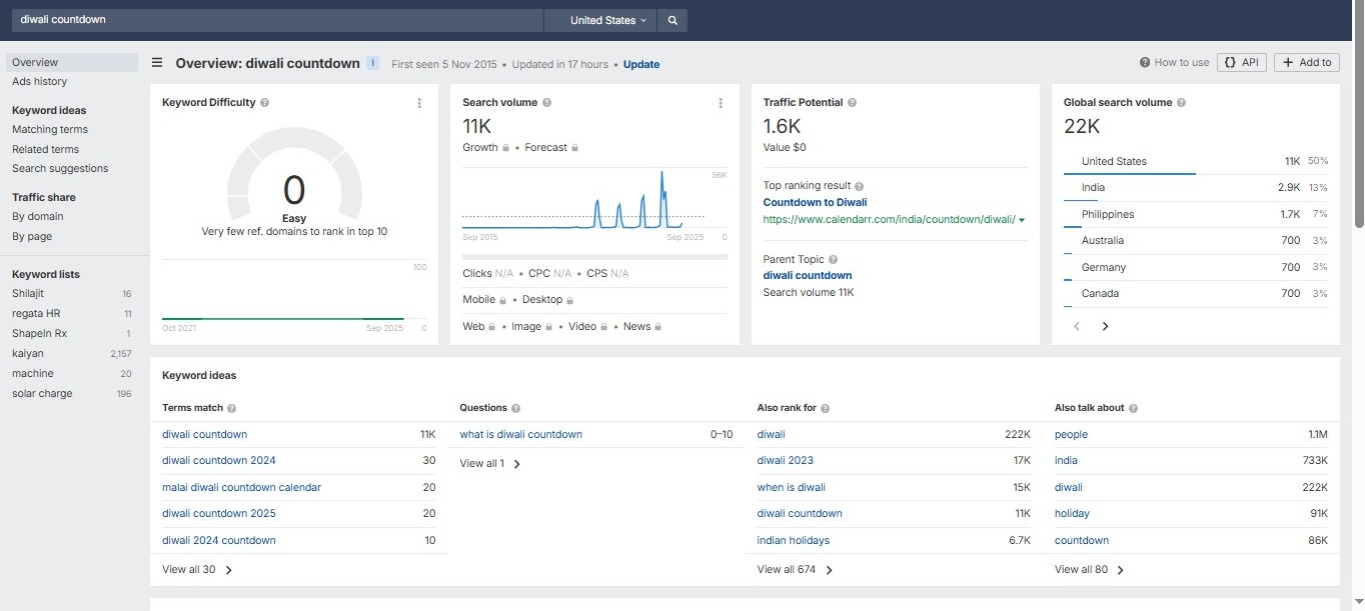Image resolution: width=1365 pixels, height=611 pixels.
Task: Open Matching terms in sidebar
Action: 50,129
